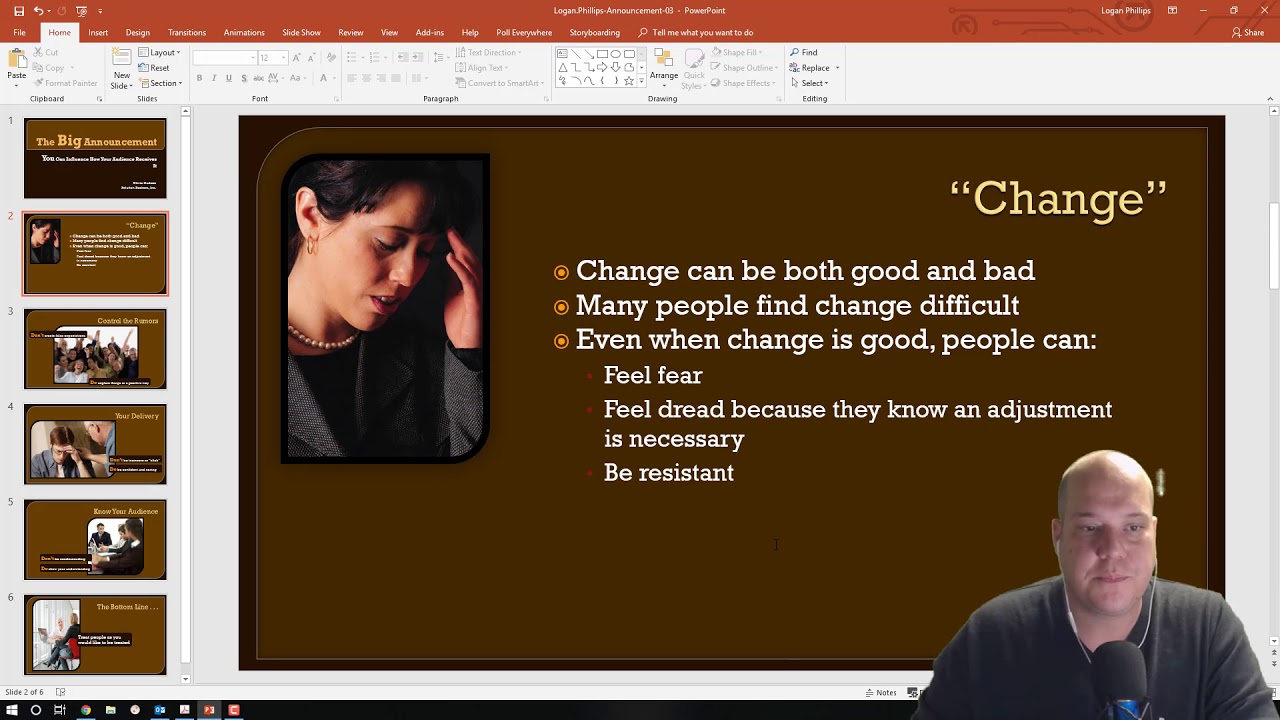Select the straight line shape
Image resolution: width=1280 pixels, height=720 pixels.
click(x=576, y=54)
